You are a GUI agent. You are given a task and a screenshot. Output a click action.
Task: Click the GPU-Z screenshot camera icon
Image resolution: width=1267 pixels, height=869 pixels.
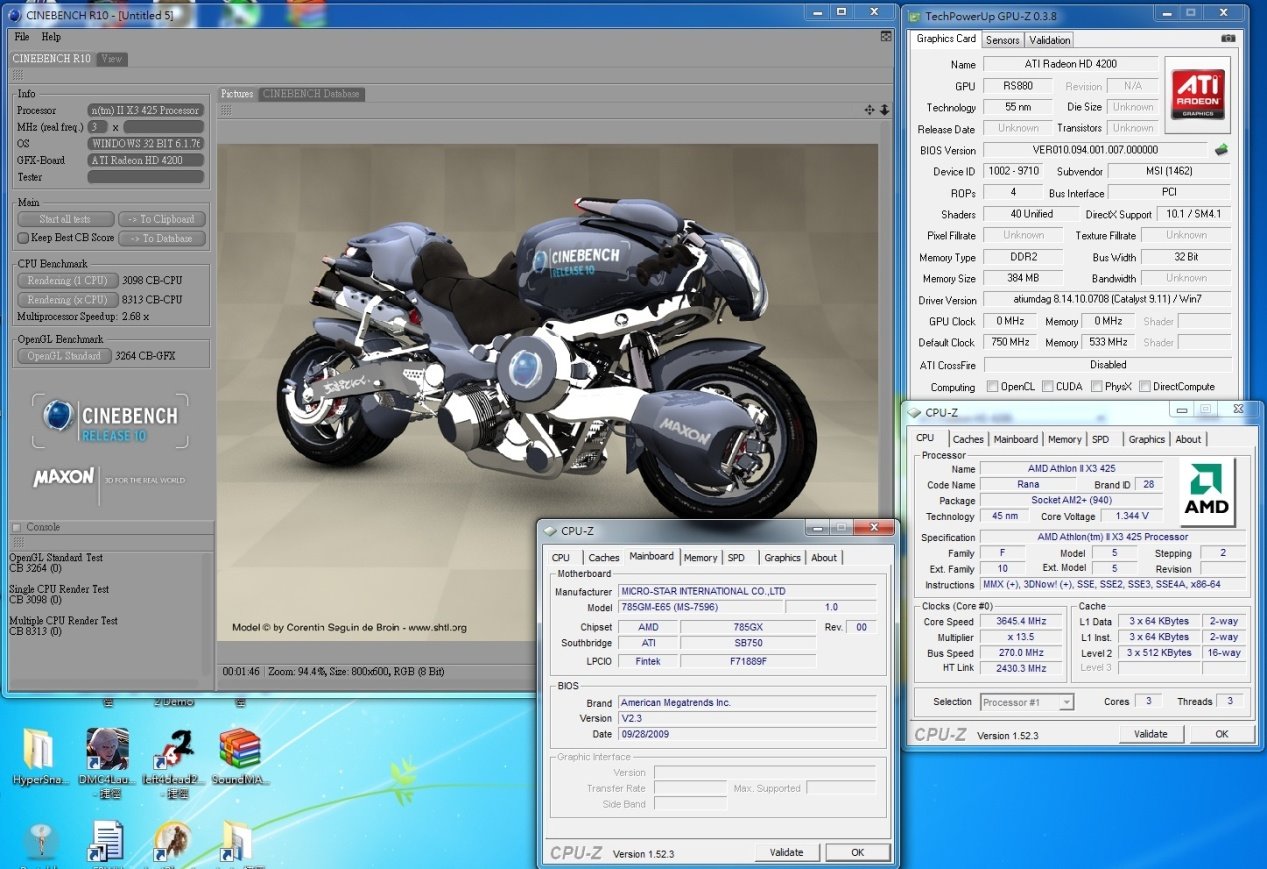point(1228,38)
